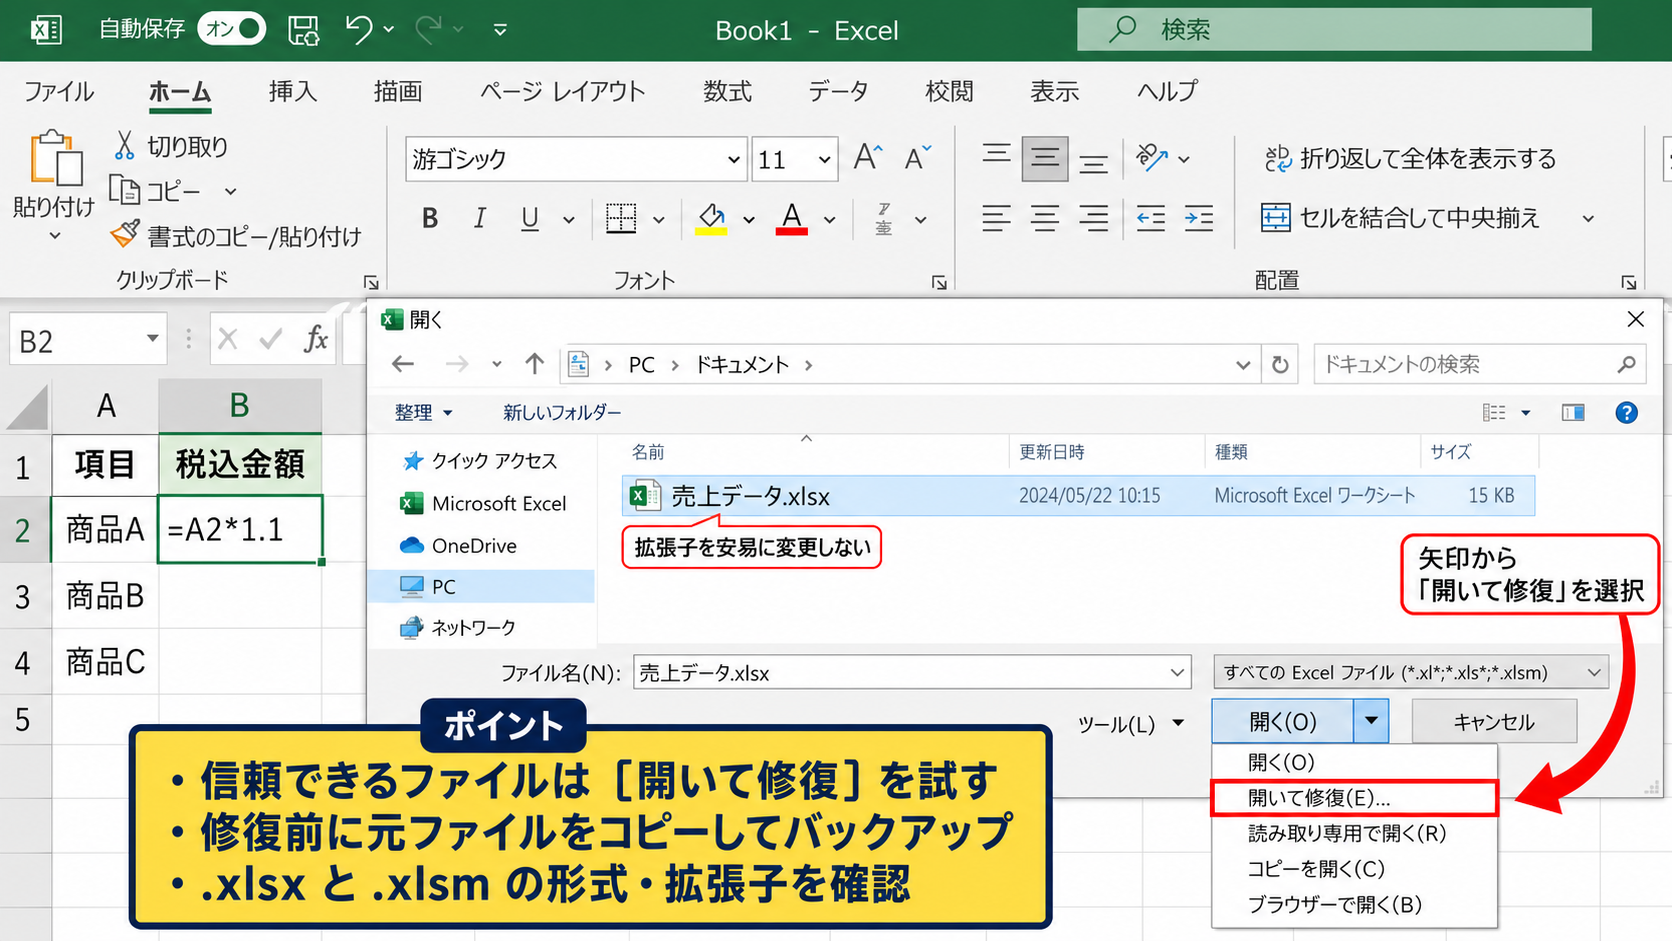Switch to the 数式 ribbon tab
This screenshot has width=1672, height=941.
(x=727, y=91)
